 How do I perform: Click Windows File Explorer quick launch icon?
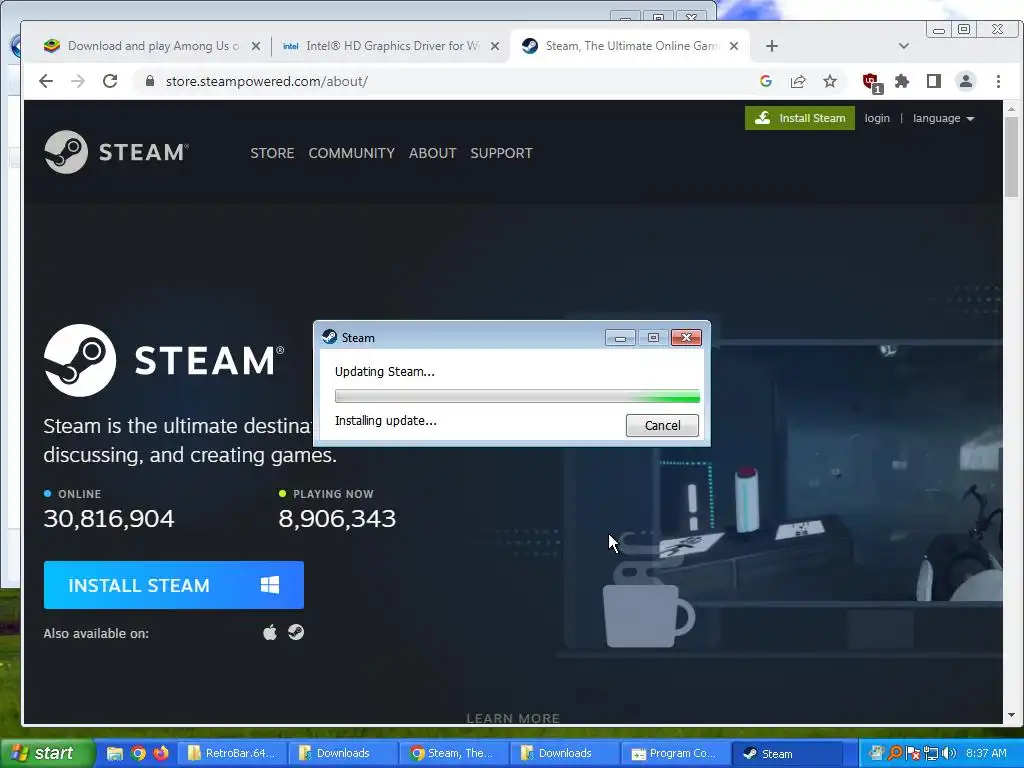point(114,753)
